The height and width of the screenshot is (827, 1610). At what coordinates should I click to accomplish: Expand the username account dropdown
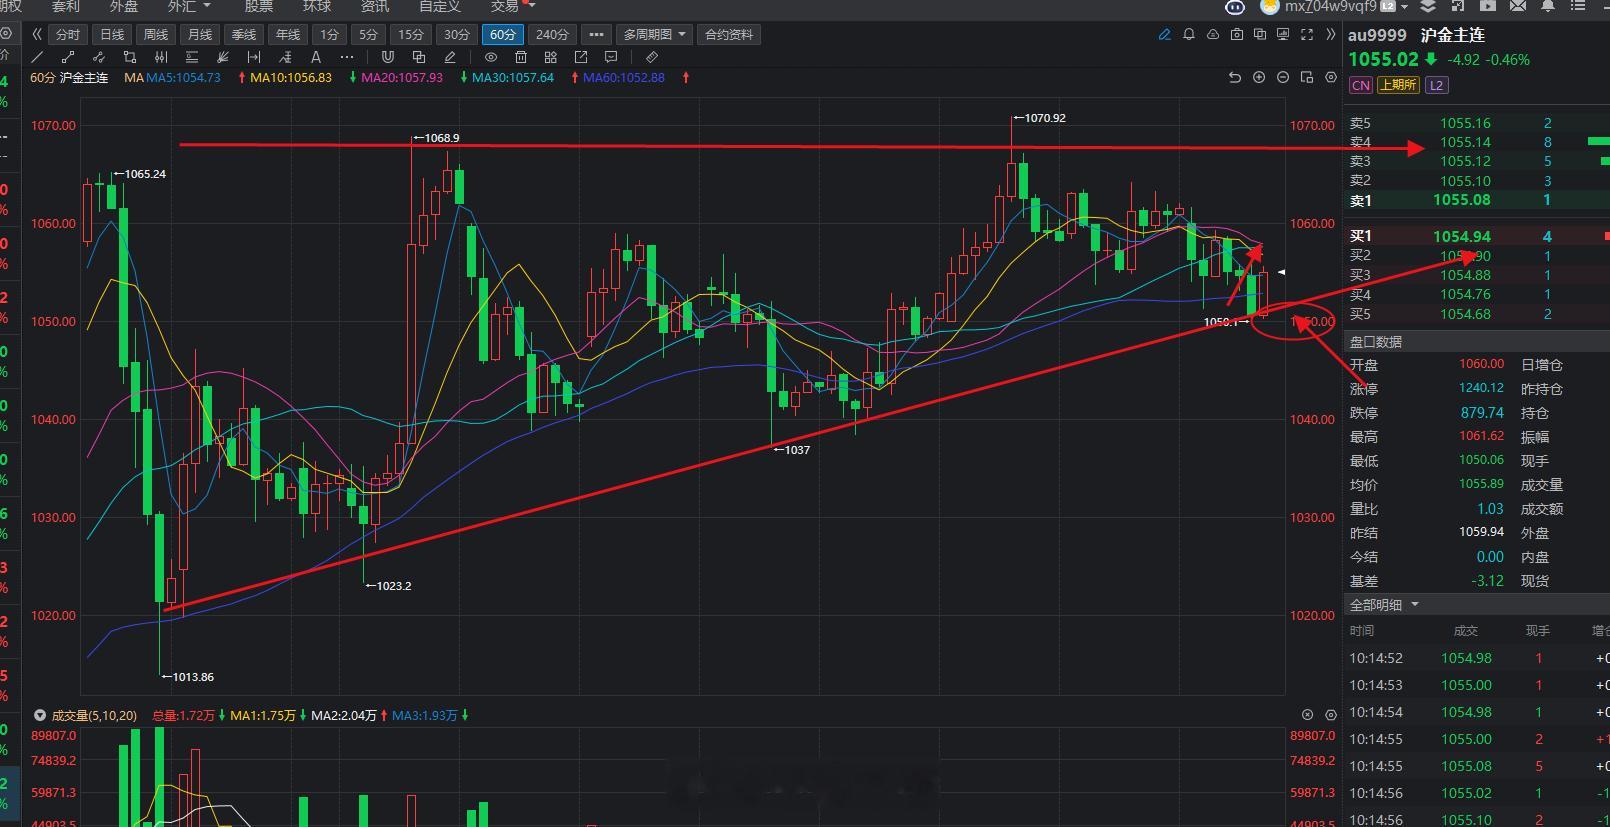[x=1404, y=6]
